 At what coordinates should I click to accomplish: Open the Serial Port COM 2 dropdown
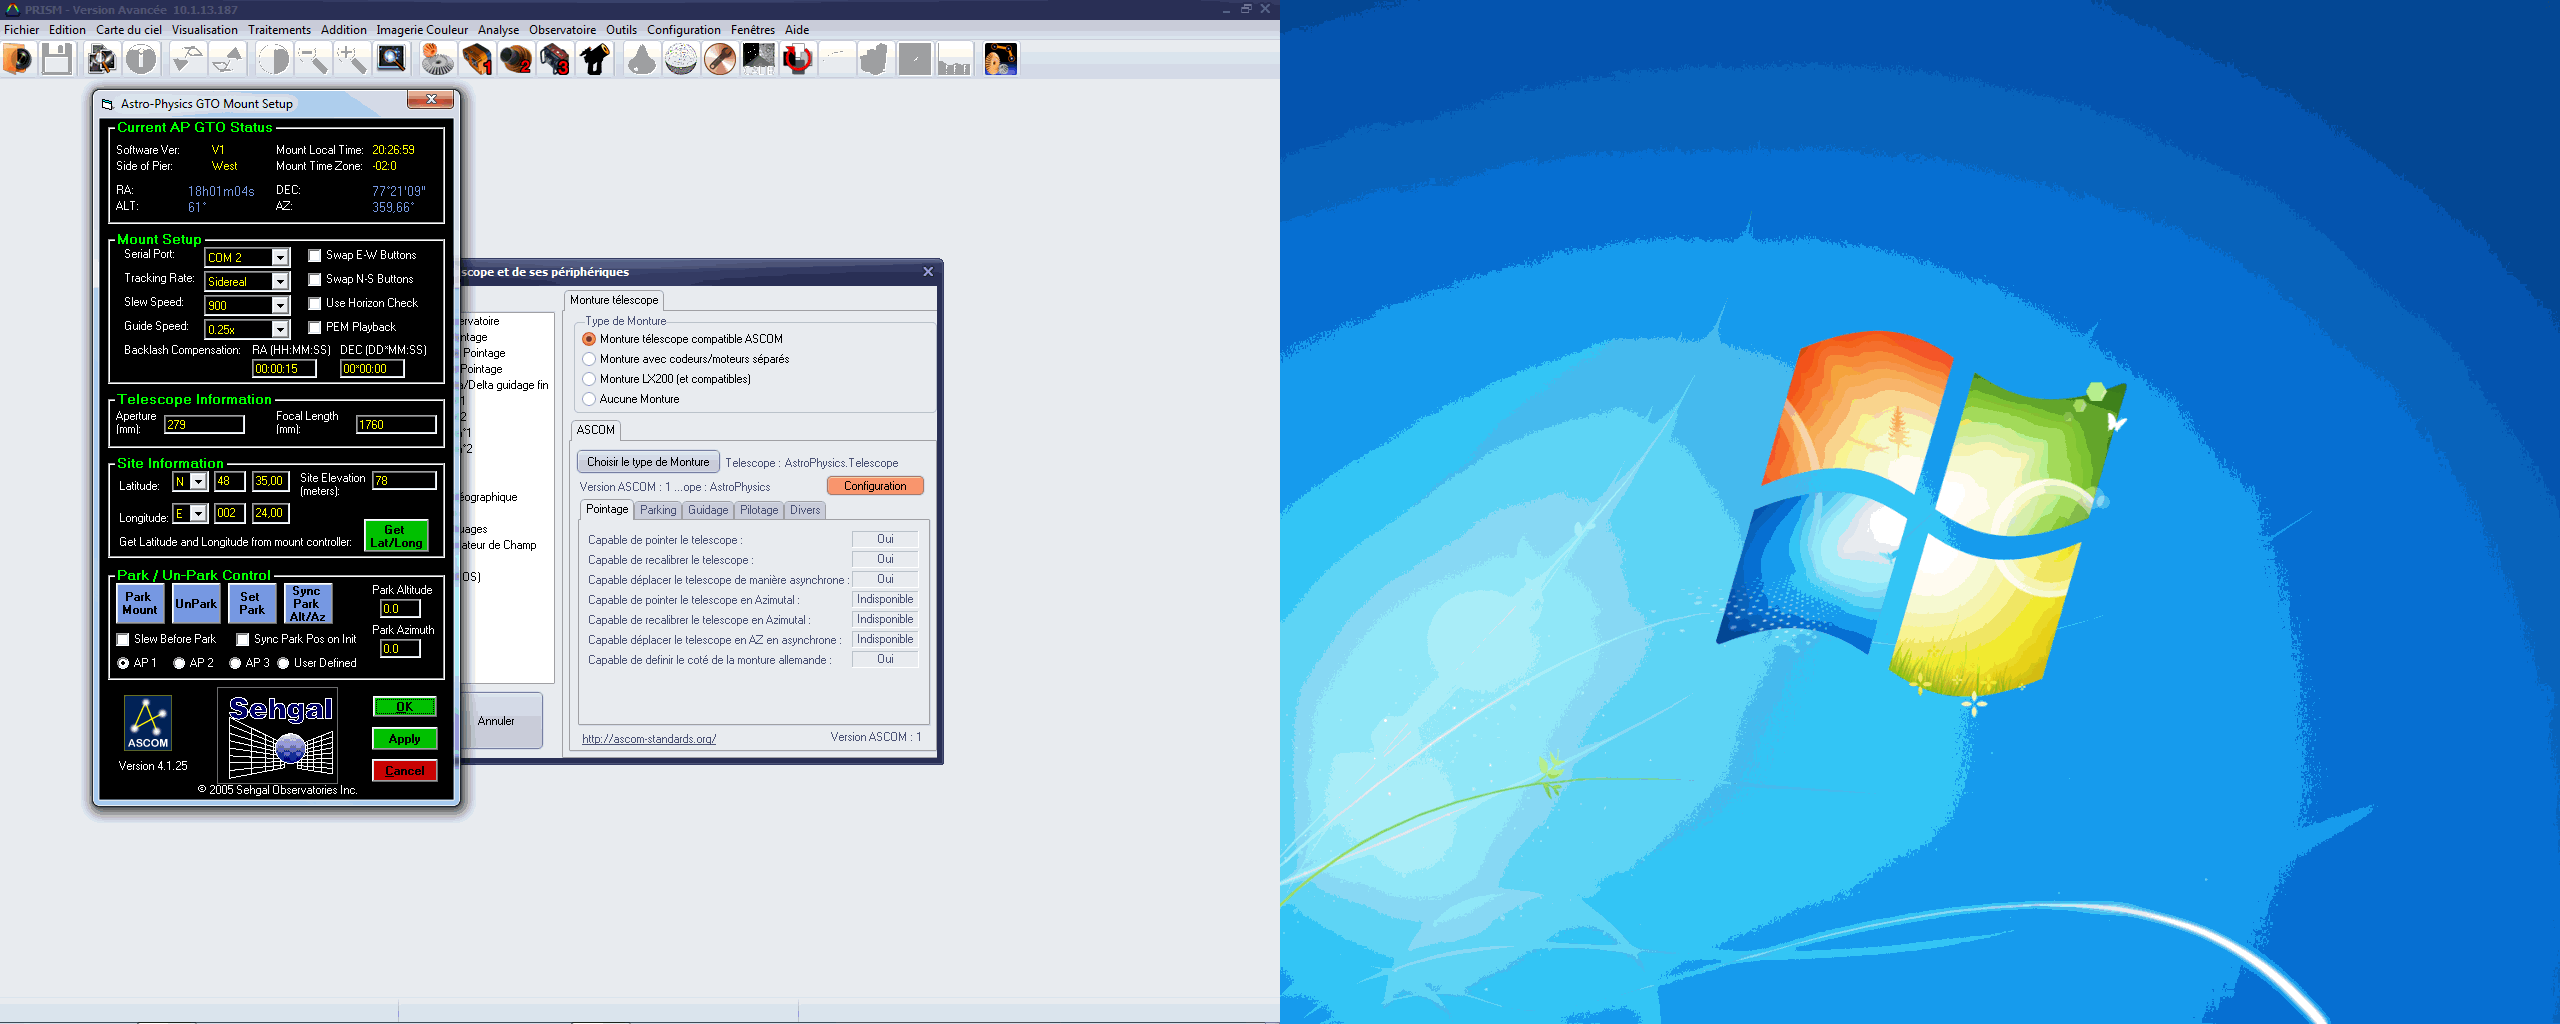280,258
